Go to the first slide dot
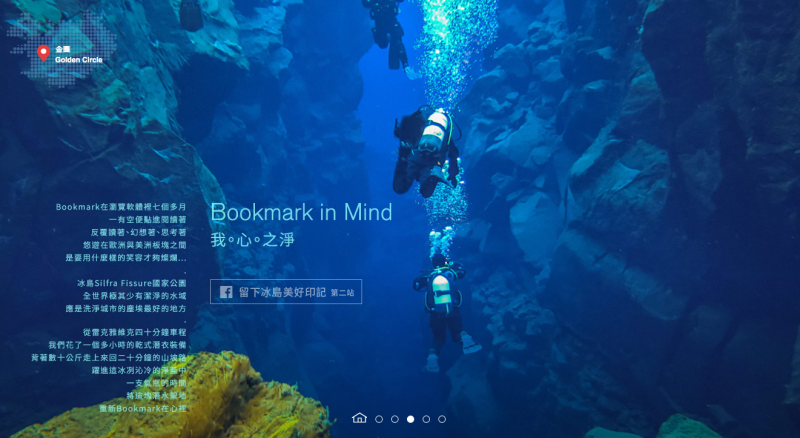The height and width of the screenshot is (438, 800). click(379, 419)
